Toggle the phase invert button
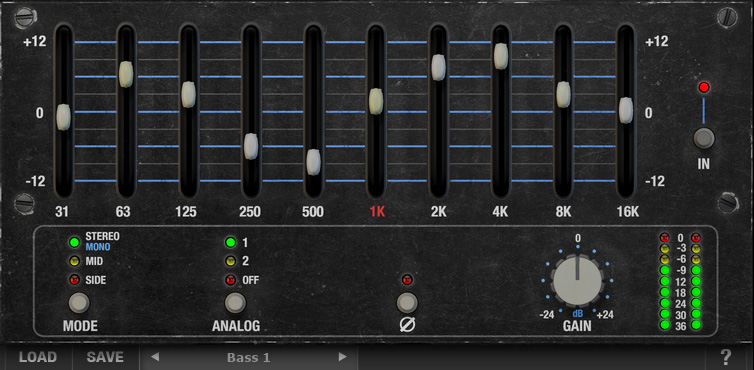The width and height of the screenshot is (754, 370). (407, 303)
